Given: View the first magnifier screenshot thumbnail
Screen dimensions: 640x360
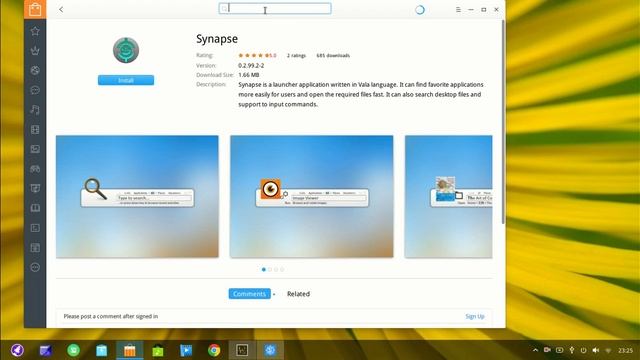Looking at the screenshot, I should pyautogui.click(x=137, y=196).
